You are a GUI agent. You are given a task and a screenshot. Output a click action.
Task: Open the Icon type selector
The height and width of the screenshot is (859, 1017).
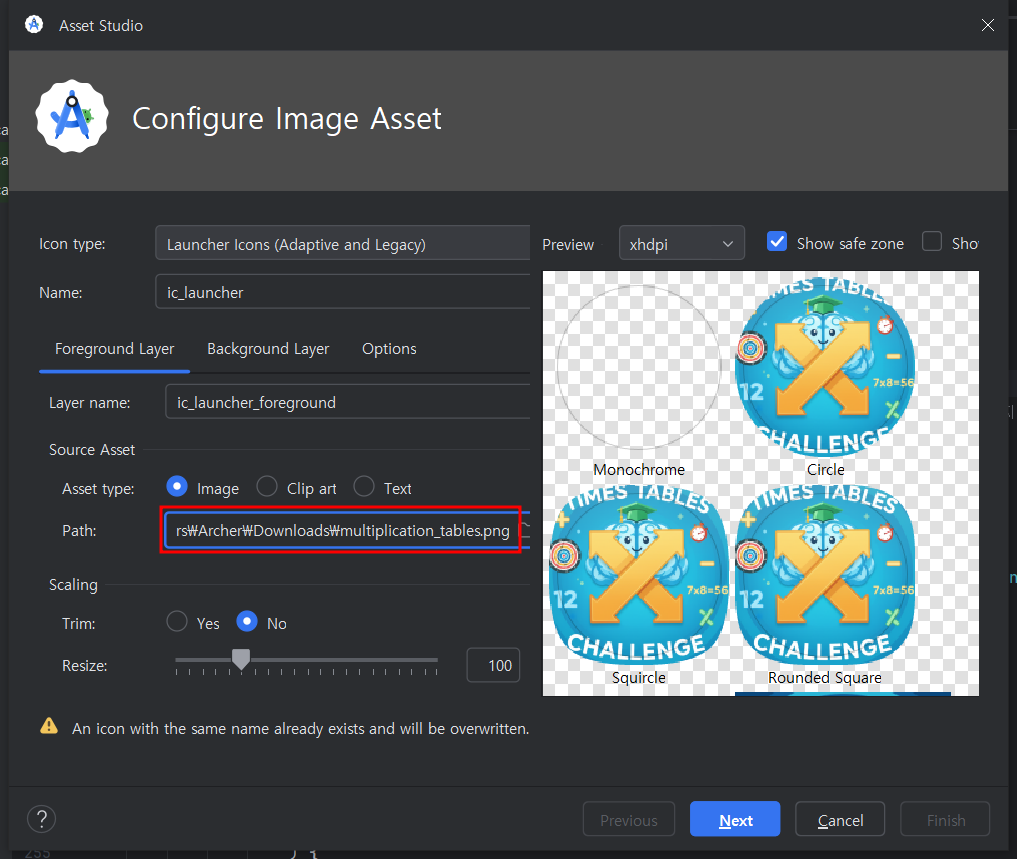tap(342, 242)
